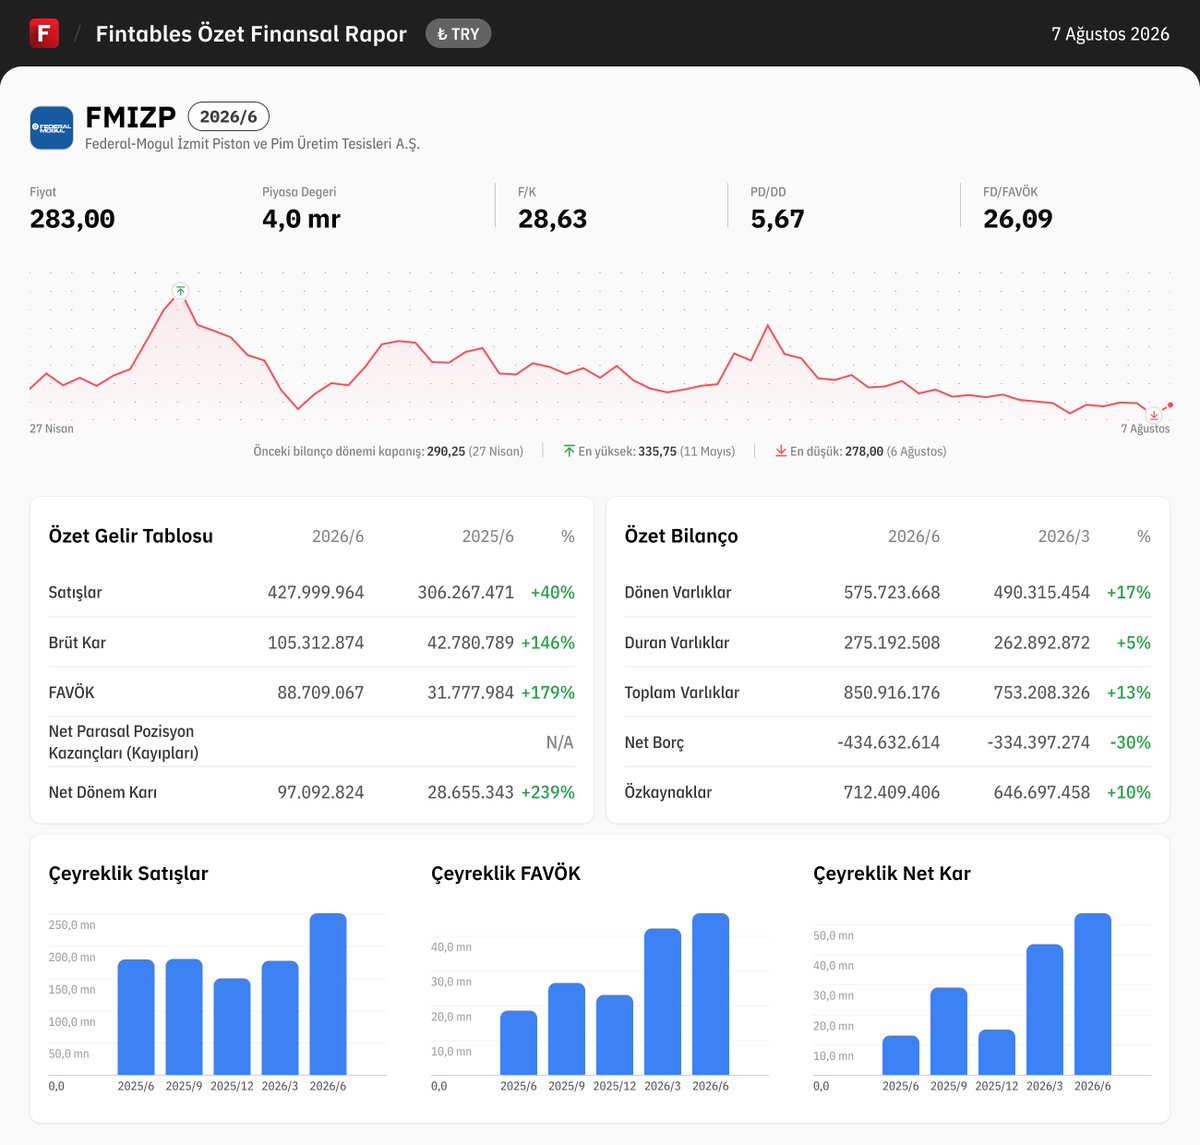Click the Özkaynaklar +10% change
The height and width of the screenshot is (1145, 1200).
click(1129, 792)
